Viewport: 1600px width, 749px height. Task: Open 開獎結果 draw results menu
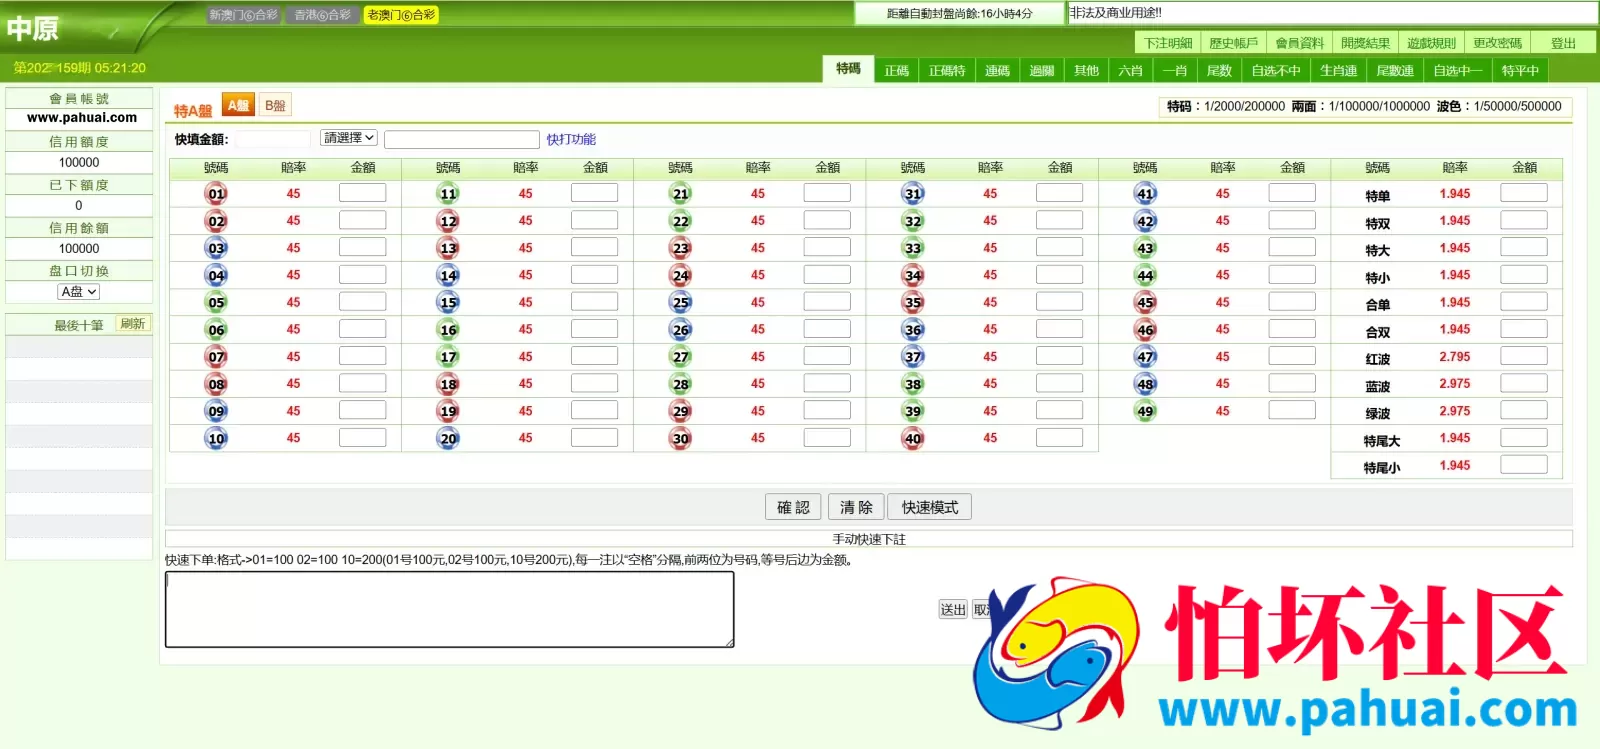pos(1365,43)
